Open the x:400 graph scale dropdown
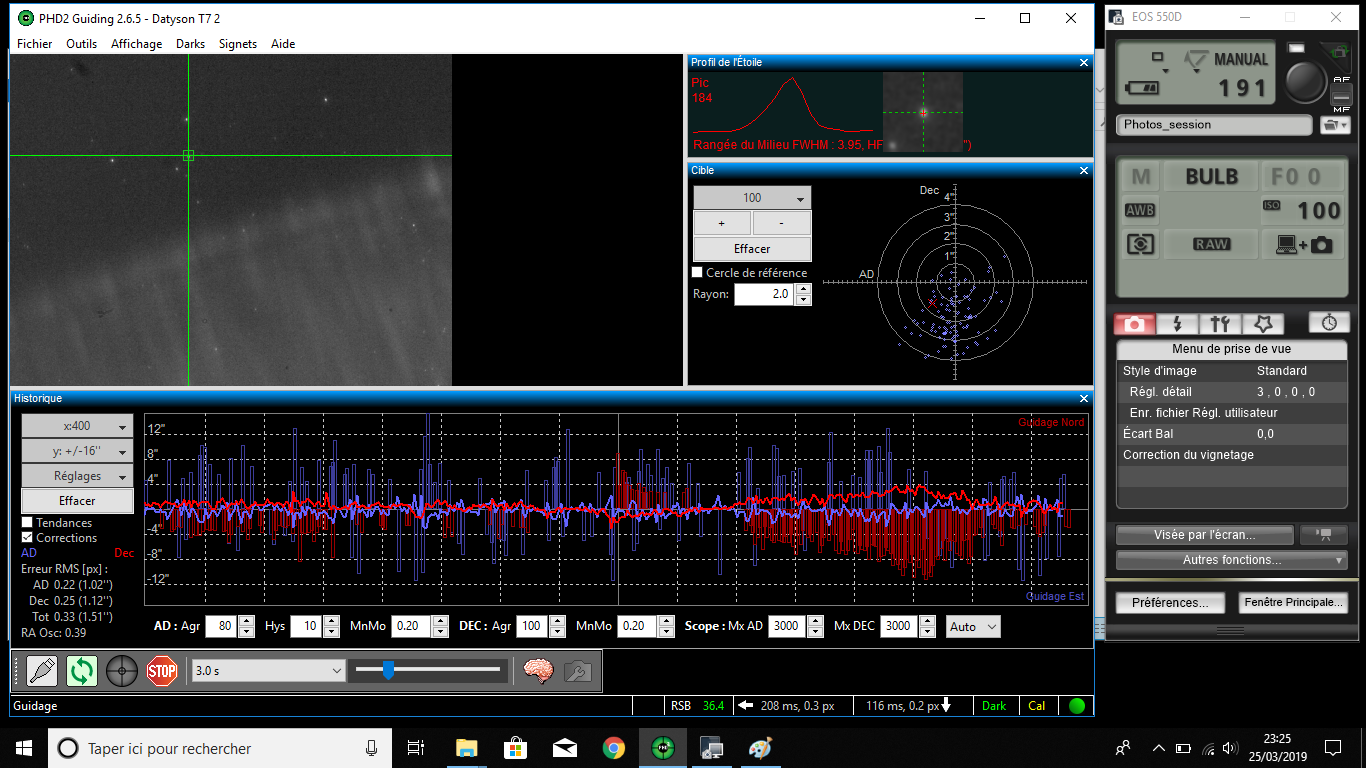 [x=77, y=426]
